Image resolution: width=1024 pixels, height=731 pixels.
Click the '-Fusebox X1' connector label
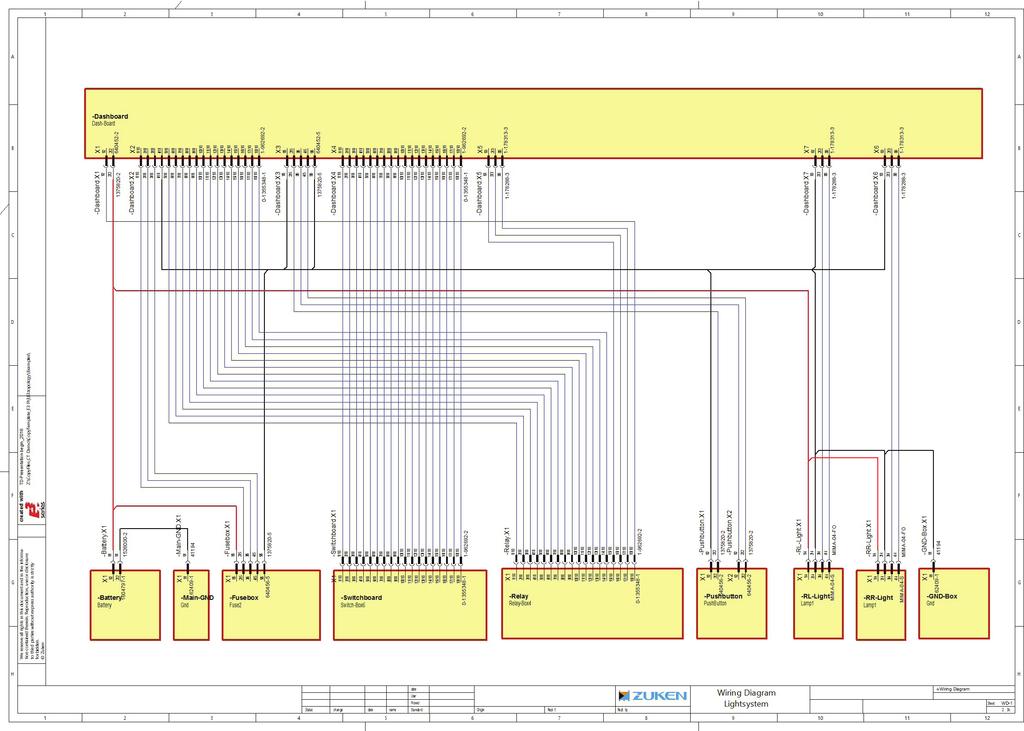tap(227, 539)
